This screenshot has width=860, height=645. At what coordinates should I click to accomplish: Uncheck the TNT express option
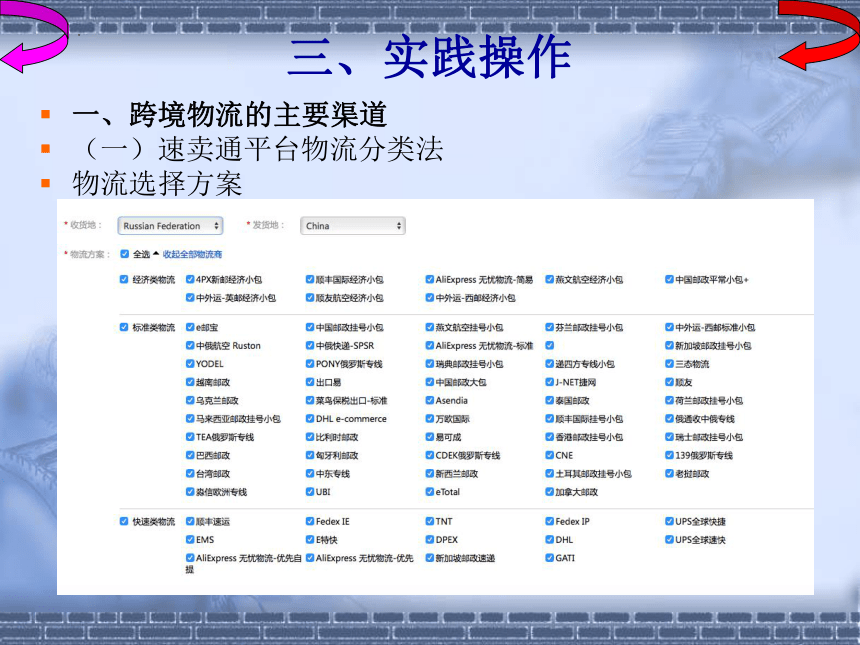coord(430,521)
